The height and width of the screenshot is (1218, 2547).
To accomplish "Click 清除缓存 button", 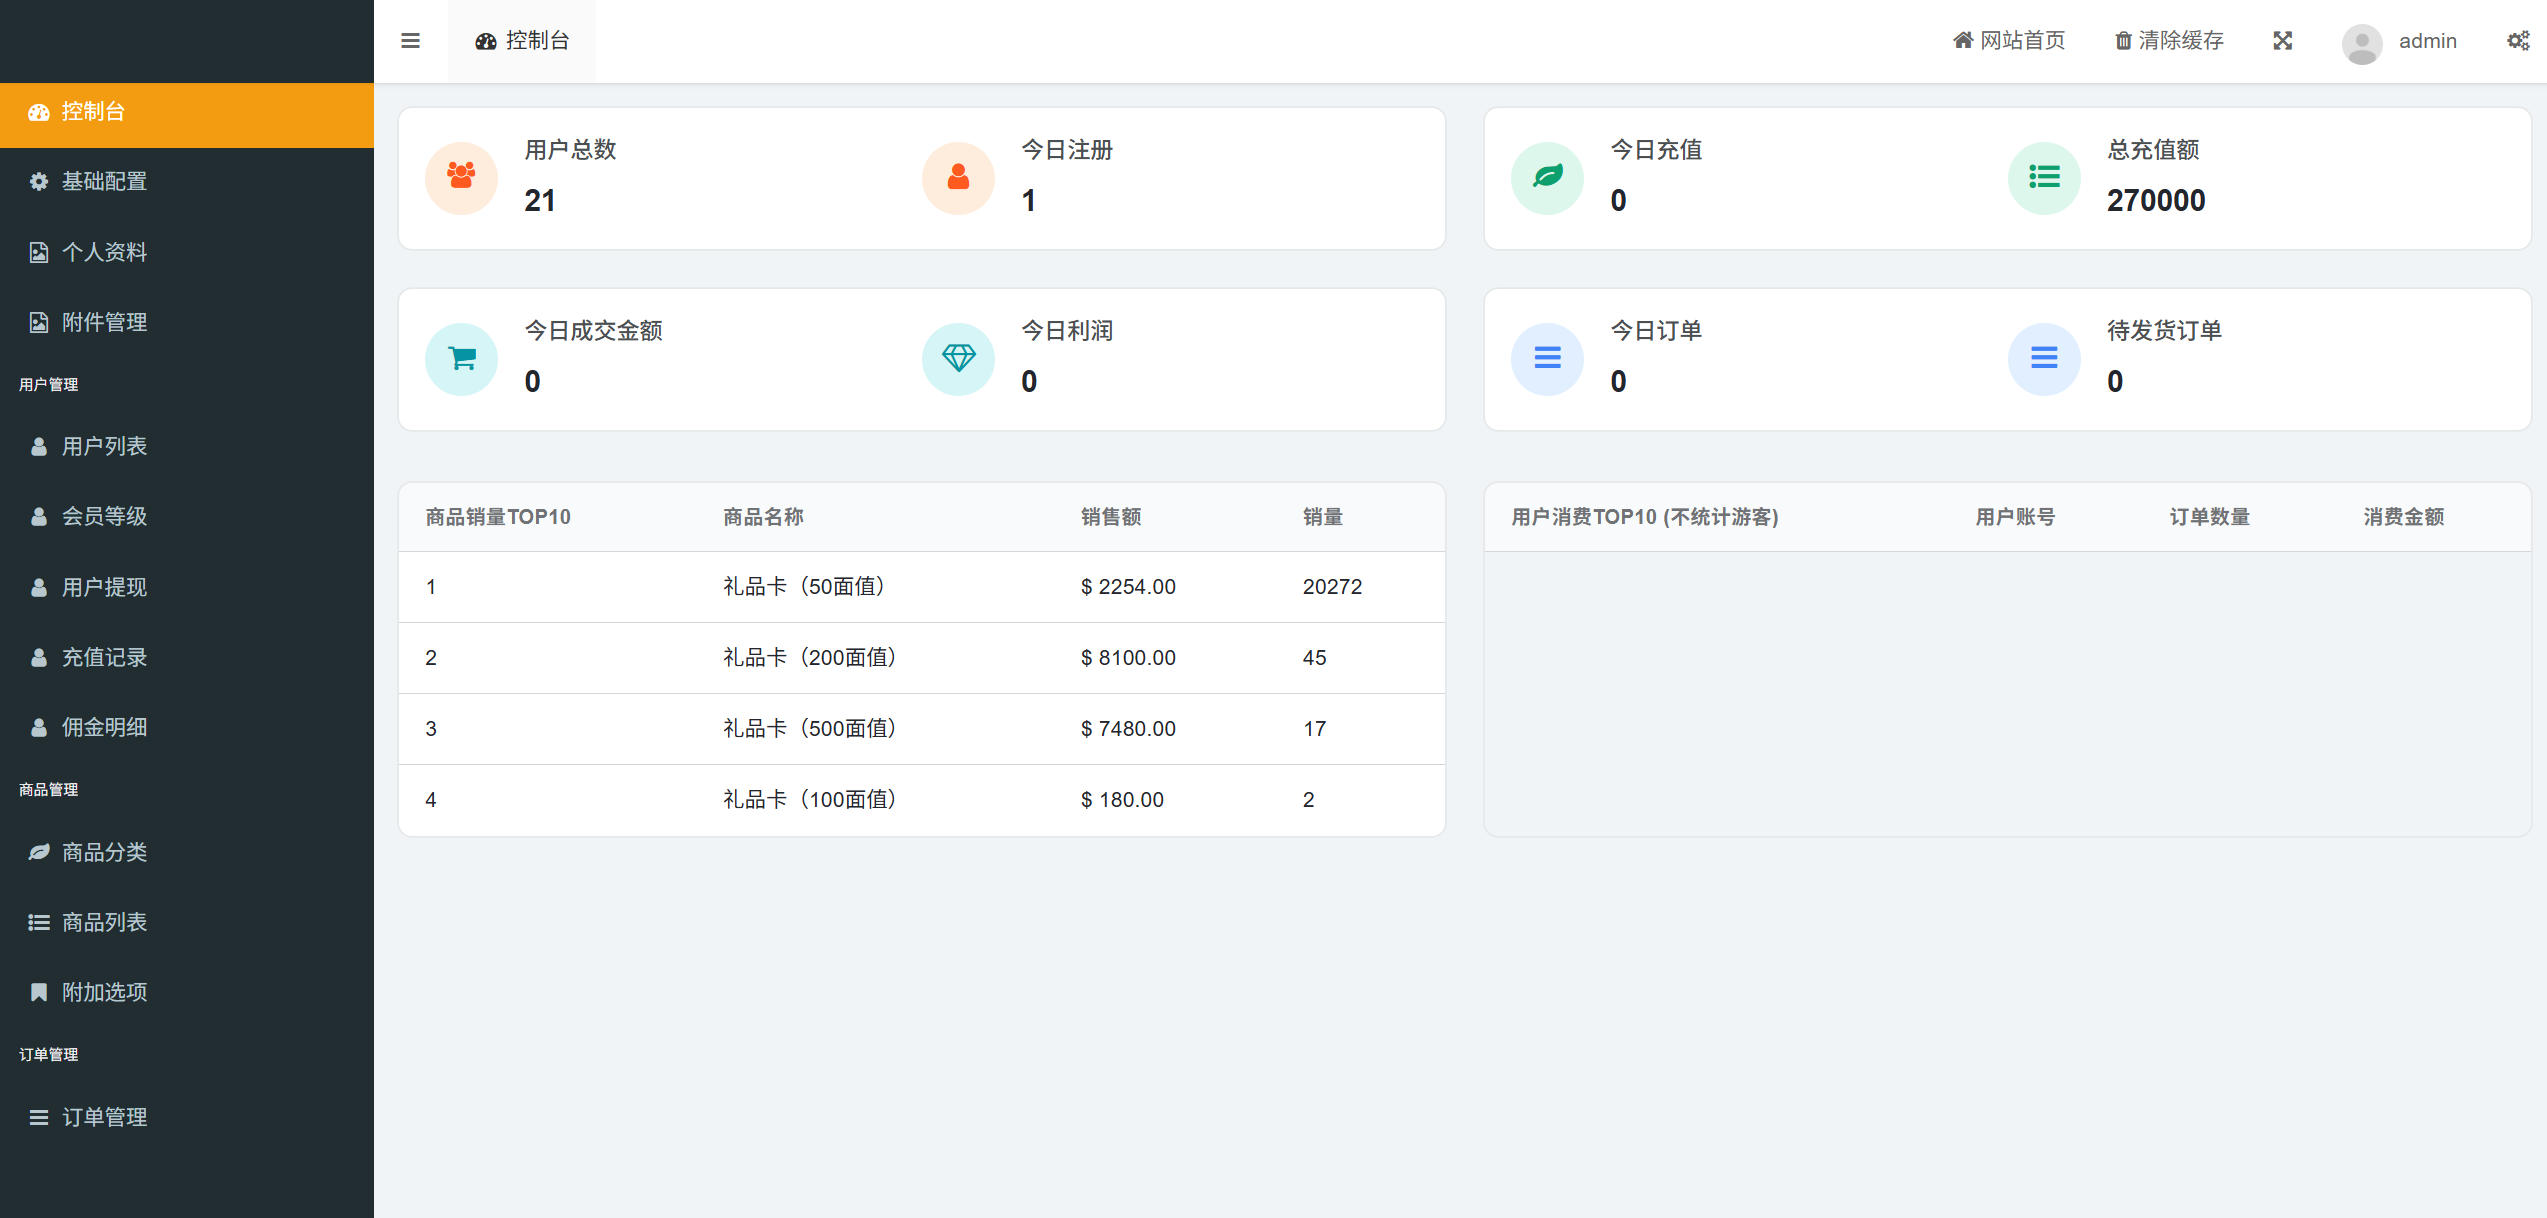I will pyautogui.click(x=2169, y=41).
